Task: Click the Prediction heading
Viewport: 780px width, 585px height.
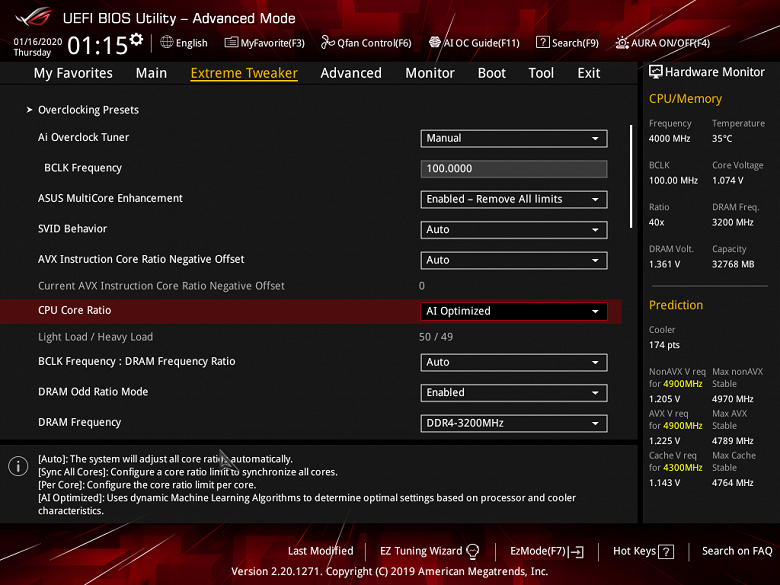Action: (x=676, y=305)
